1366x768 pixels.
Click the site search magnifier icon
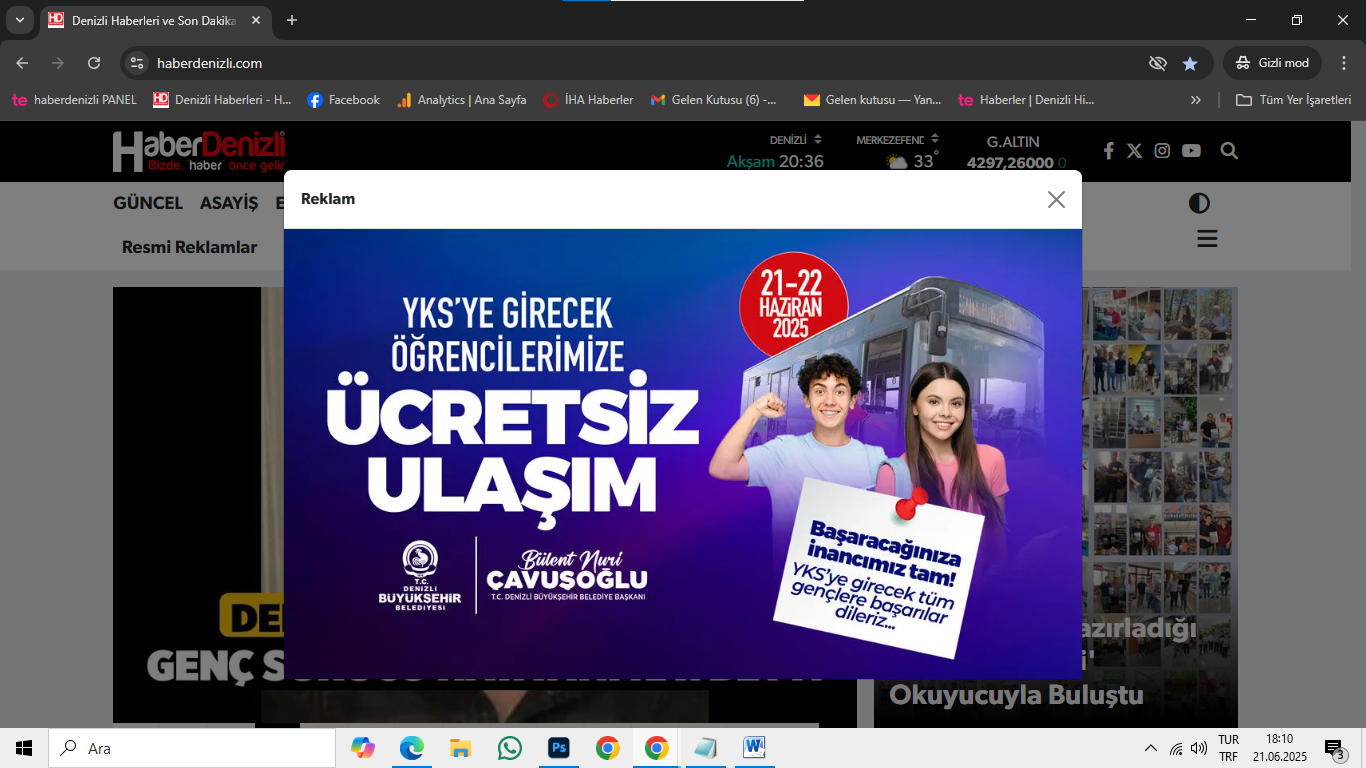point(1229,151)
